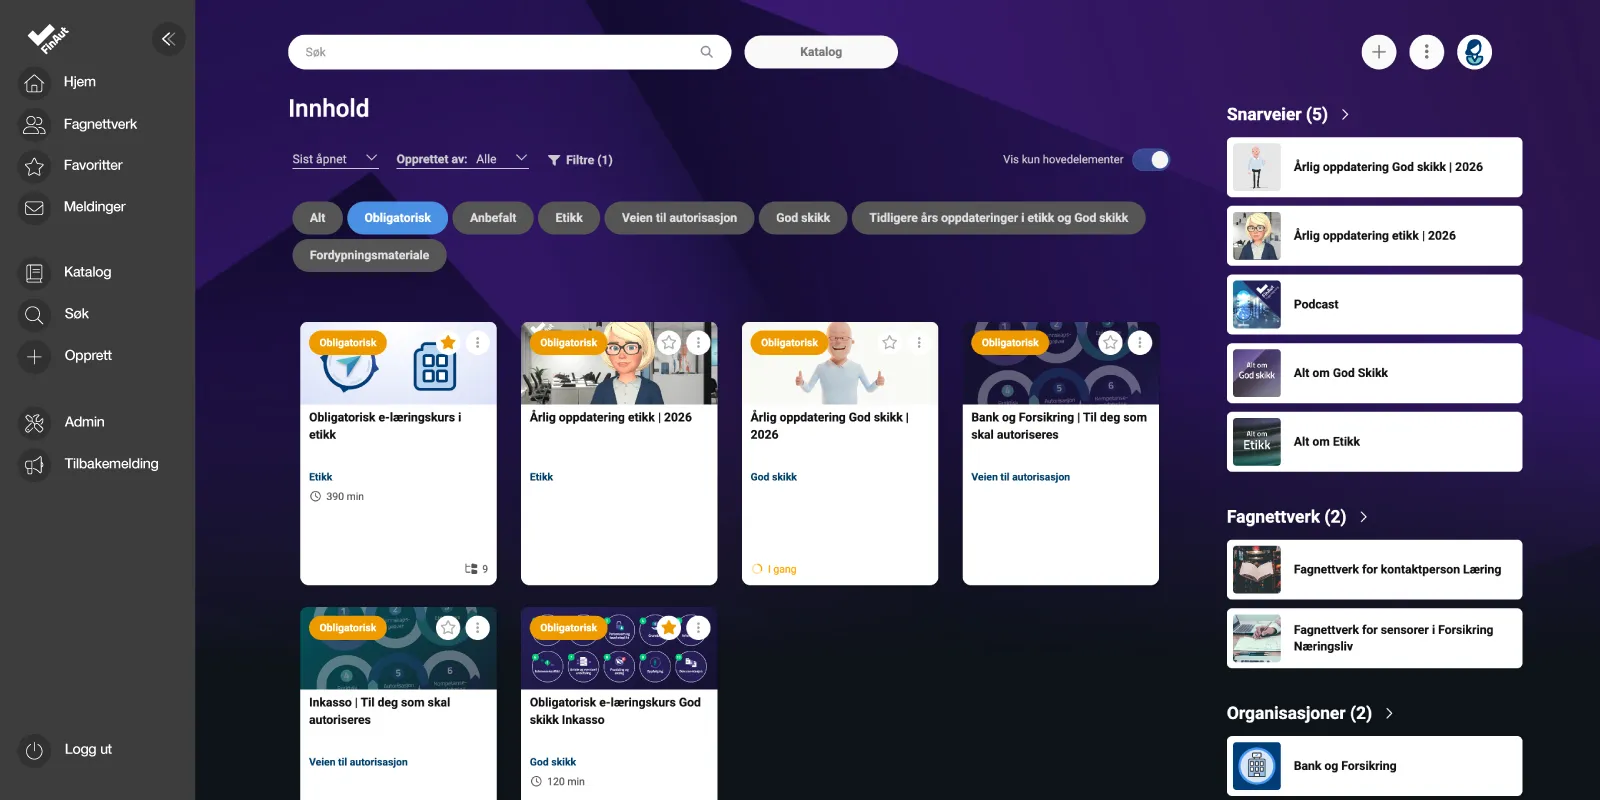The image size is (1600, 800).
Task: Toggle Vis kun hovedelementer switch
Action: tap(1151, 160)
